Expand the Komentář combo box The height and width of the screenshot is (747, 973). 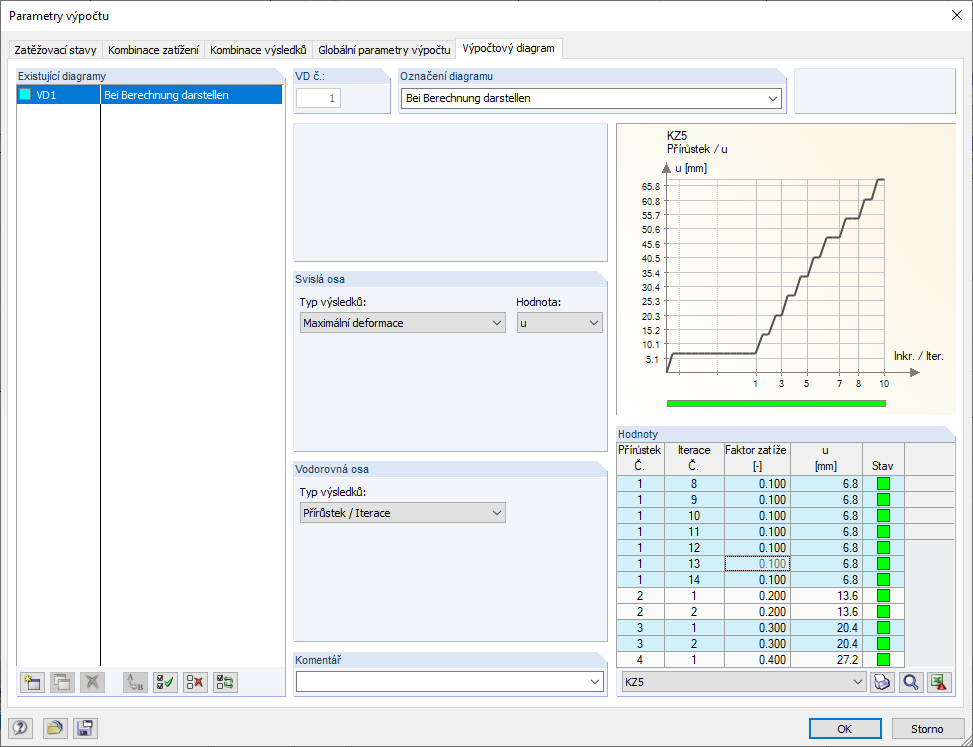click(449, 682)
